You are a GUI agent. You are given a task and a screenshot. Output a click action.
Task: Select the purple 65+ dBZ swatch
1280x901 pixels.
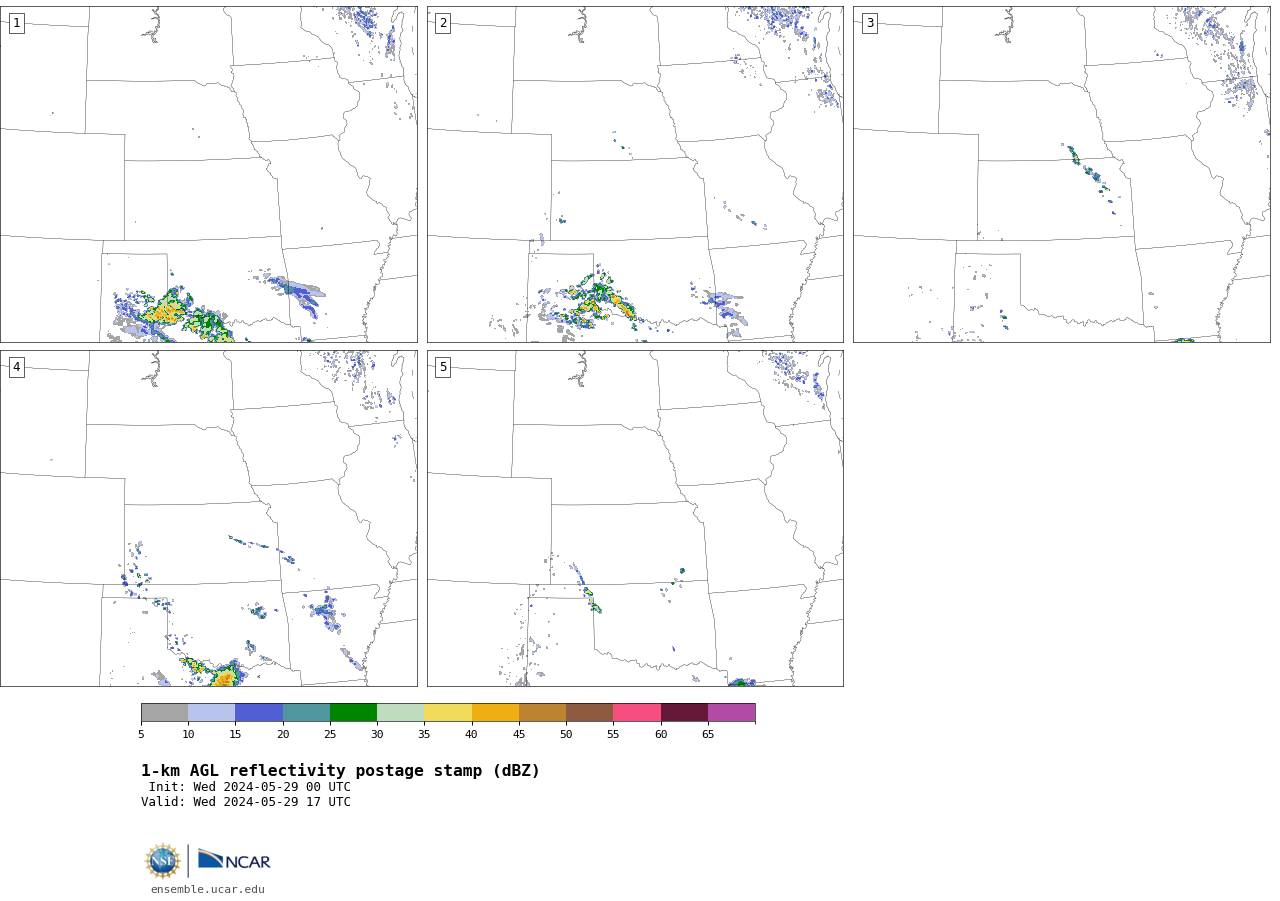pos(731,713)
